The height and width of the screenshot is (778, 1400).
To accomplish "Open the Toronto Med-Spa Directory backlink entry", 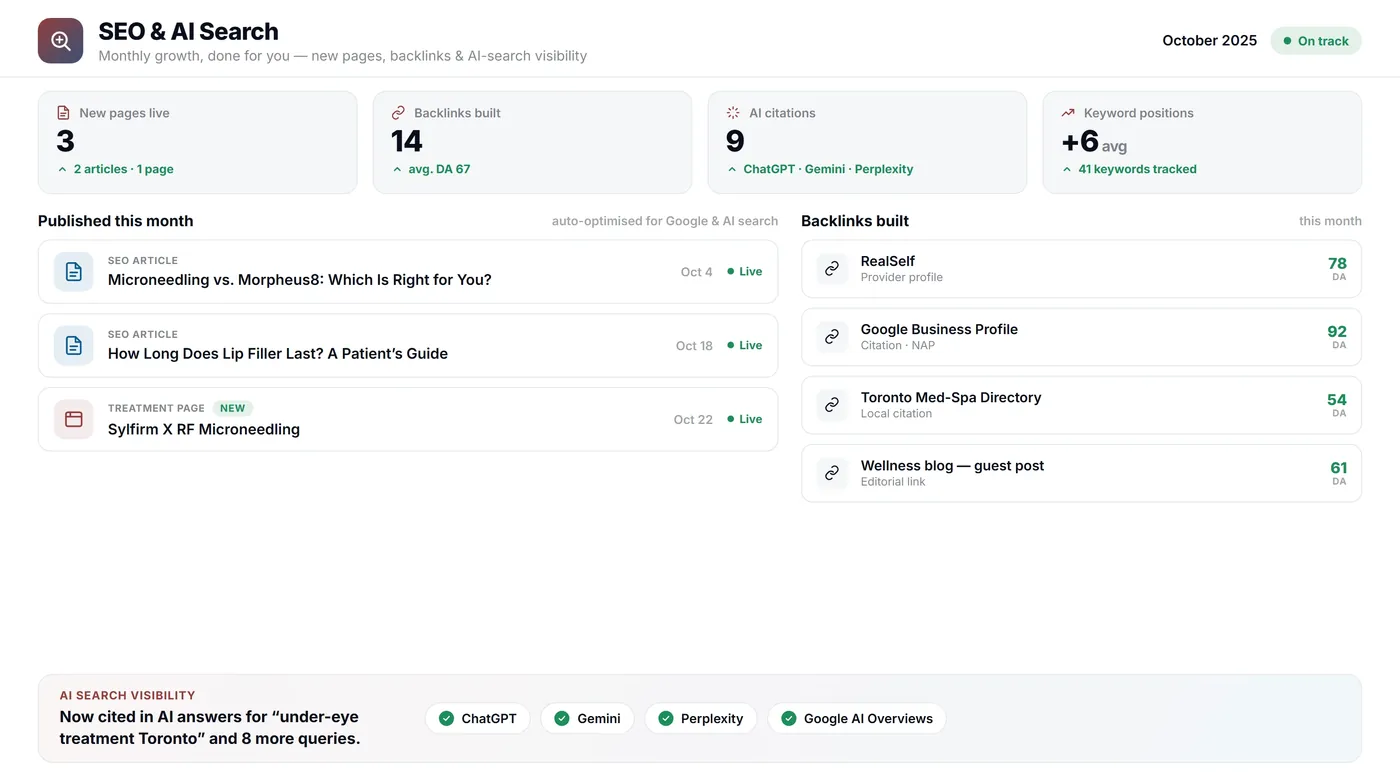I will (1081, 404).
